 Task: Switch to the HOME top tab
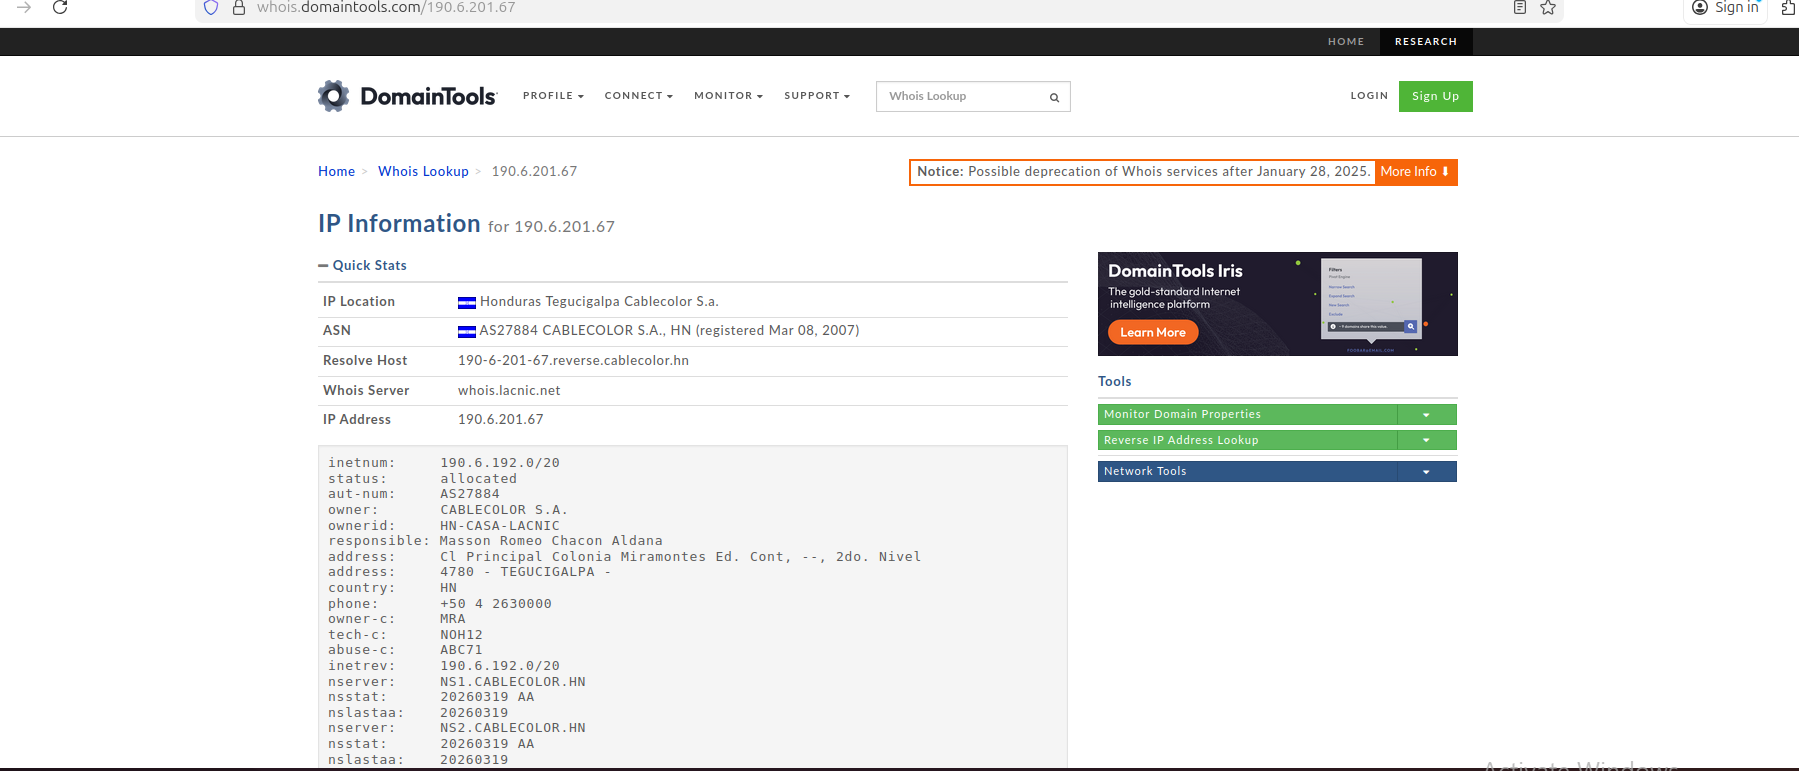pos(1346,41)
